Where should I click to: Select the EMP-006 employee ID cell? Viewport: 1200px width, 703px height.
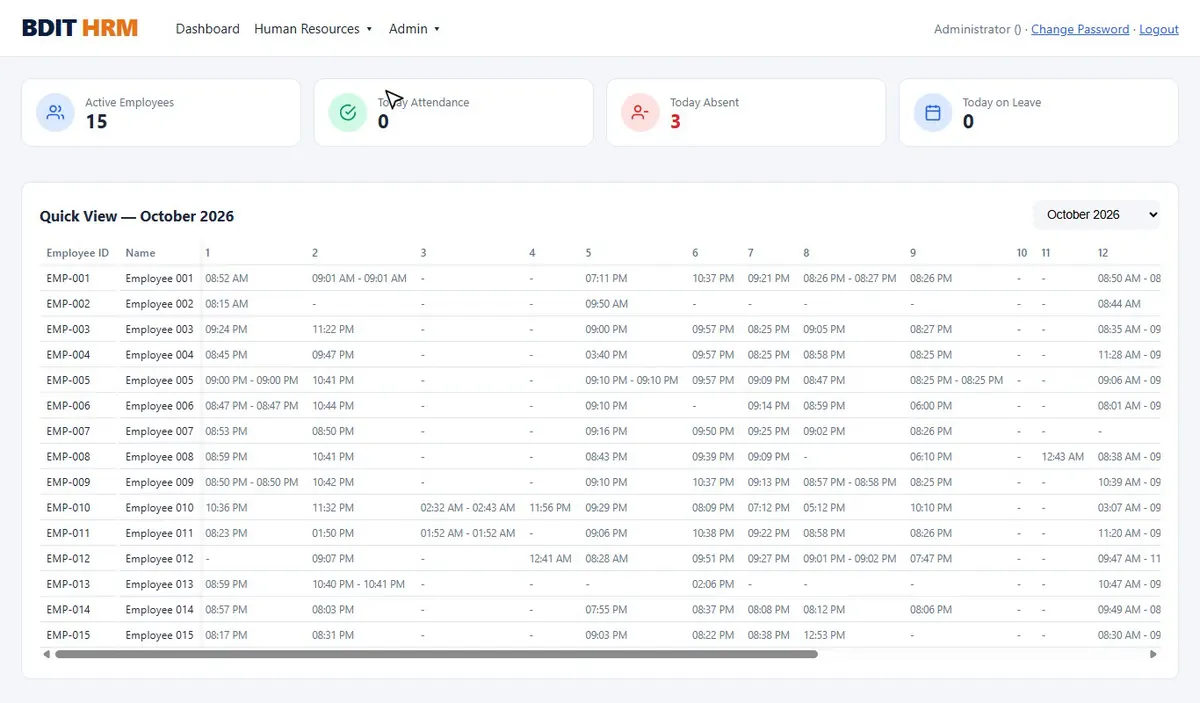68,406
